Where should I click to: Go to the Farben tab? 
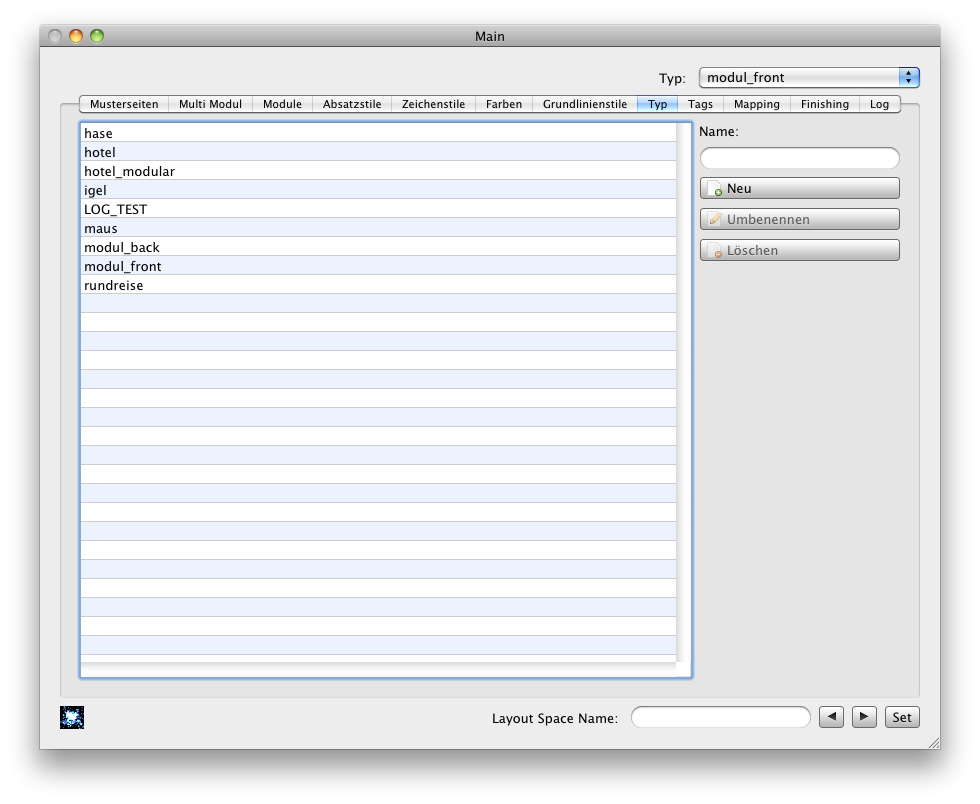pyautogui.click(x=504, y=104)
